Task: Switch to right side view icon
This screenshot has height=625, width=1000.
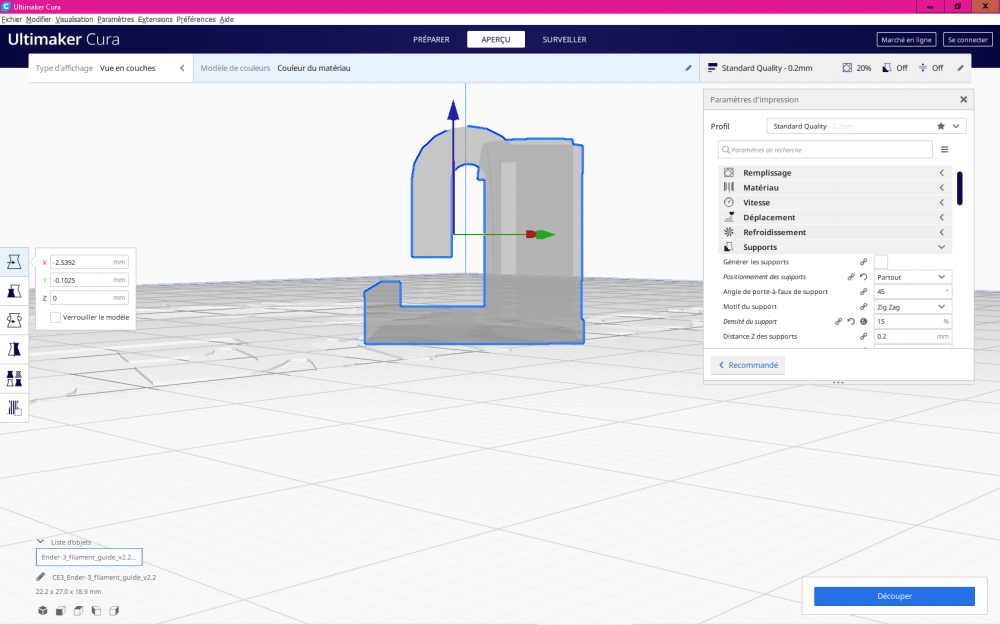Action: 114,611
